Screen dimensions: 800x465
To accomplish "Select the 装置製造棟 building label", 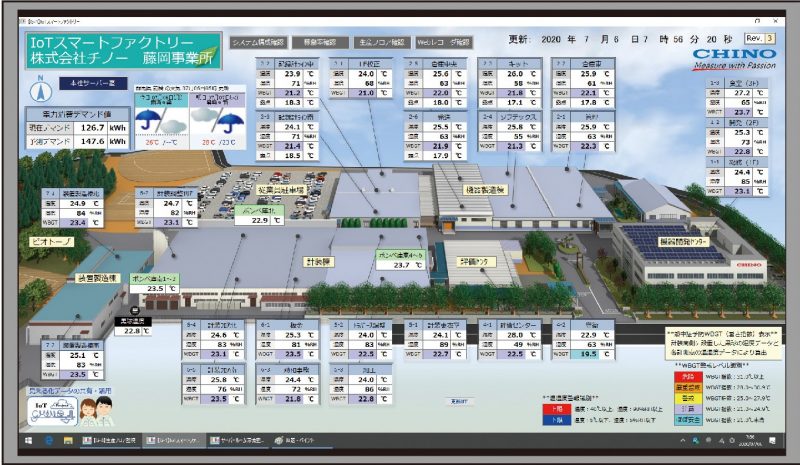I will pyautogui.click(x=98, y=278).
